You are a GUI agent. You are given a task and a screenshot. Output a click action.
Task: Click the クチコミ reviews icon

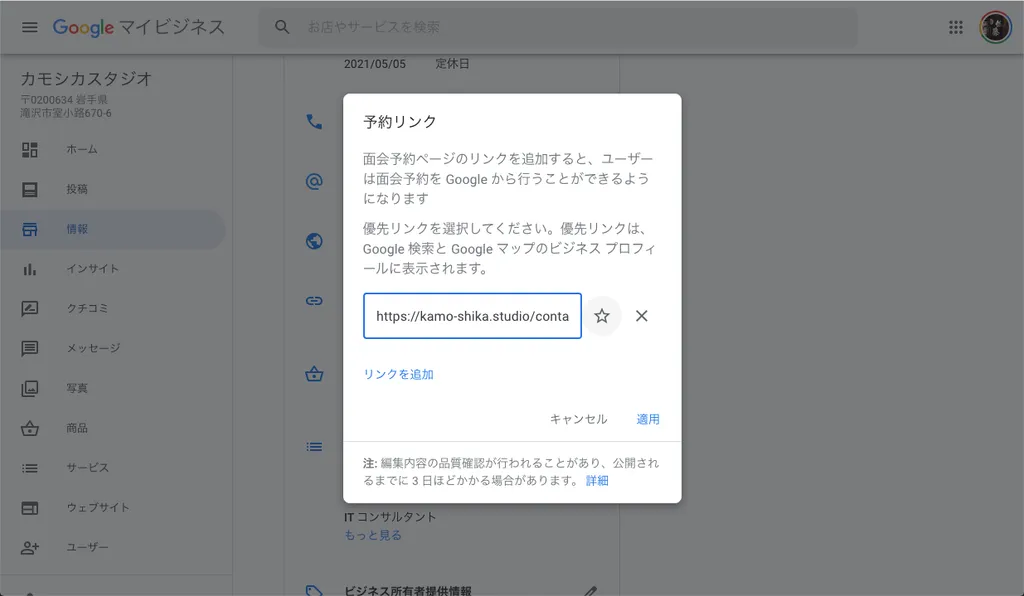click(x=29, y=309)
